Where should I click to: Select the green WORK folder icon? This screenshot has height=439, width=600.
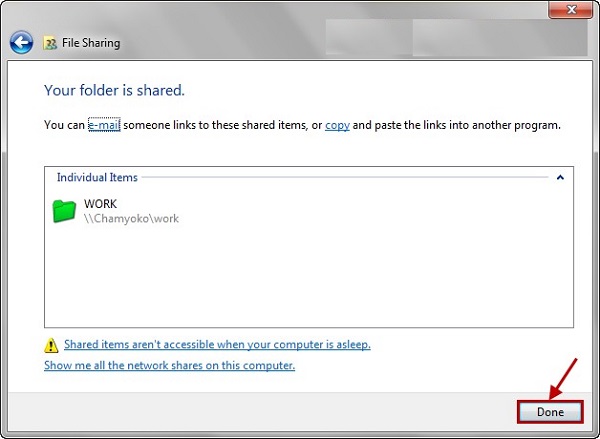[x=64, y=211]
